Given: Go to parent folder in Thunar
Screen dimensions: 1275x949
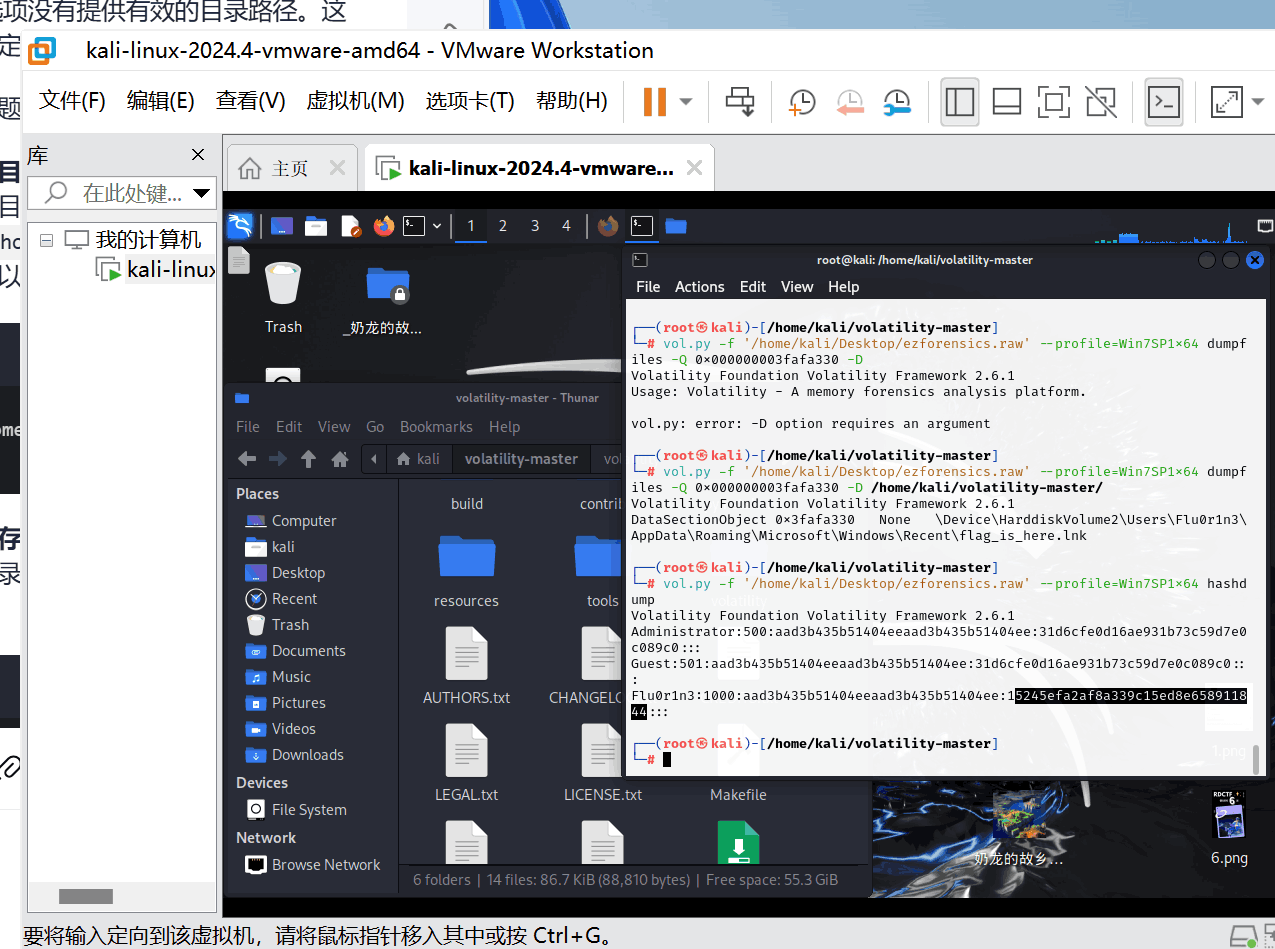Looking at the screenshot, I should pyautogui.click(x=309, y=459).
